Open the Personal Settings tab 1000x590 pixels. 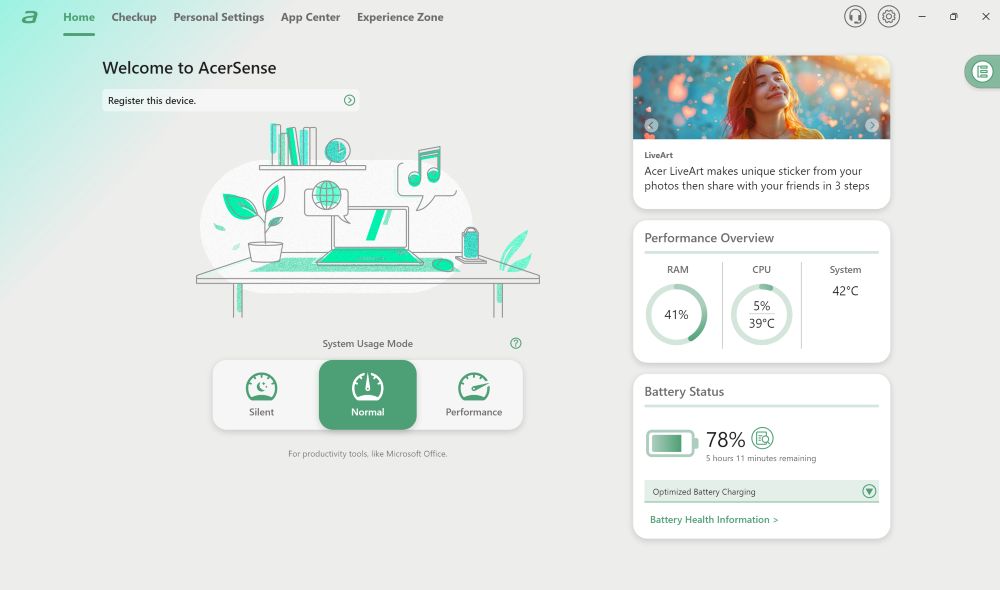(219, 17)
